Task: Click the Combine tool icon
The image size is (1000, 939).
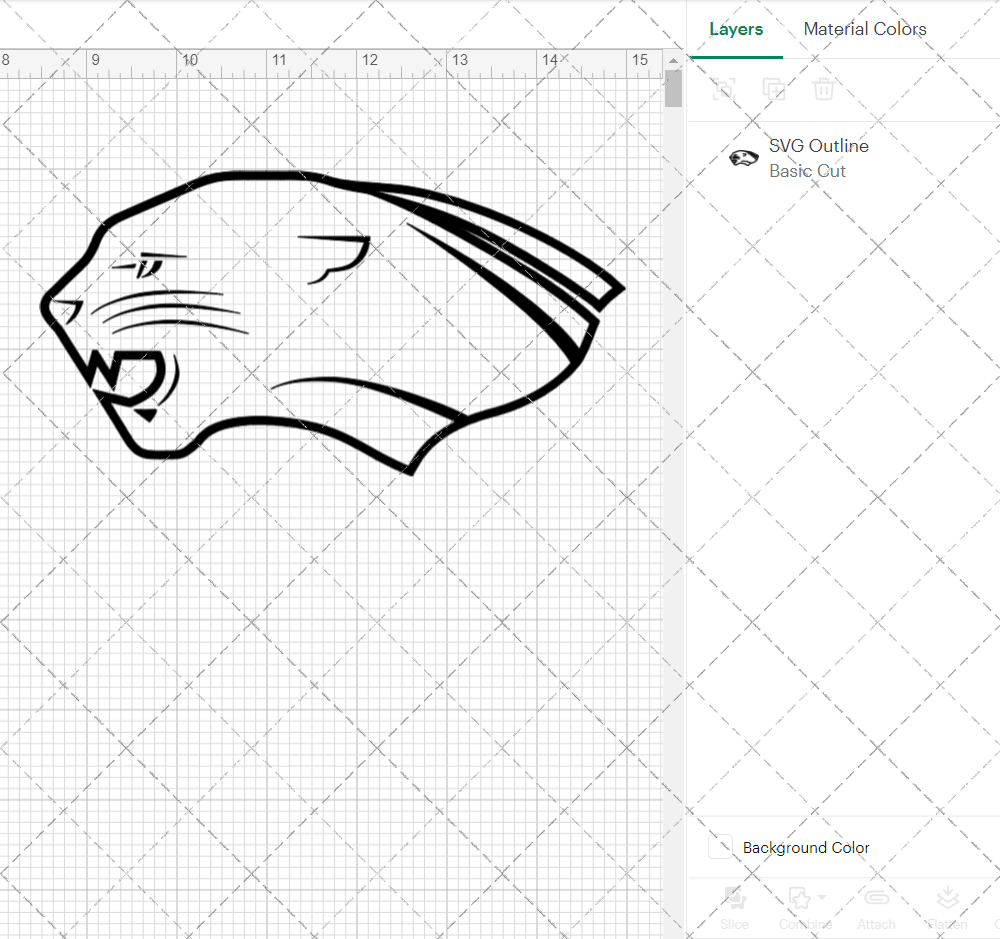Action: coord(799,898)
